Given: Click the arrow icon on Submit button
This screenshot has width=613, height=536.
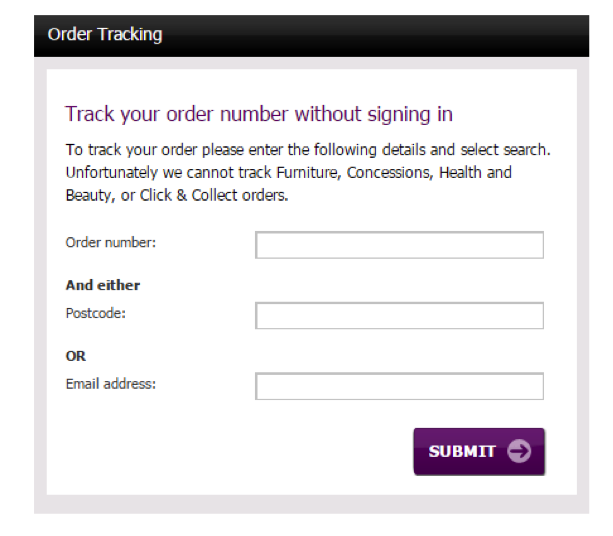Looking at the screenshot, I should pyautogui.click(x=519, y=451).
